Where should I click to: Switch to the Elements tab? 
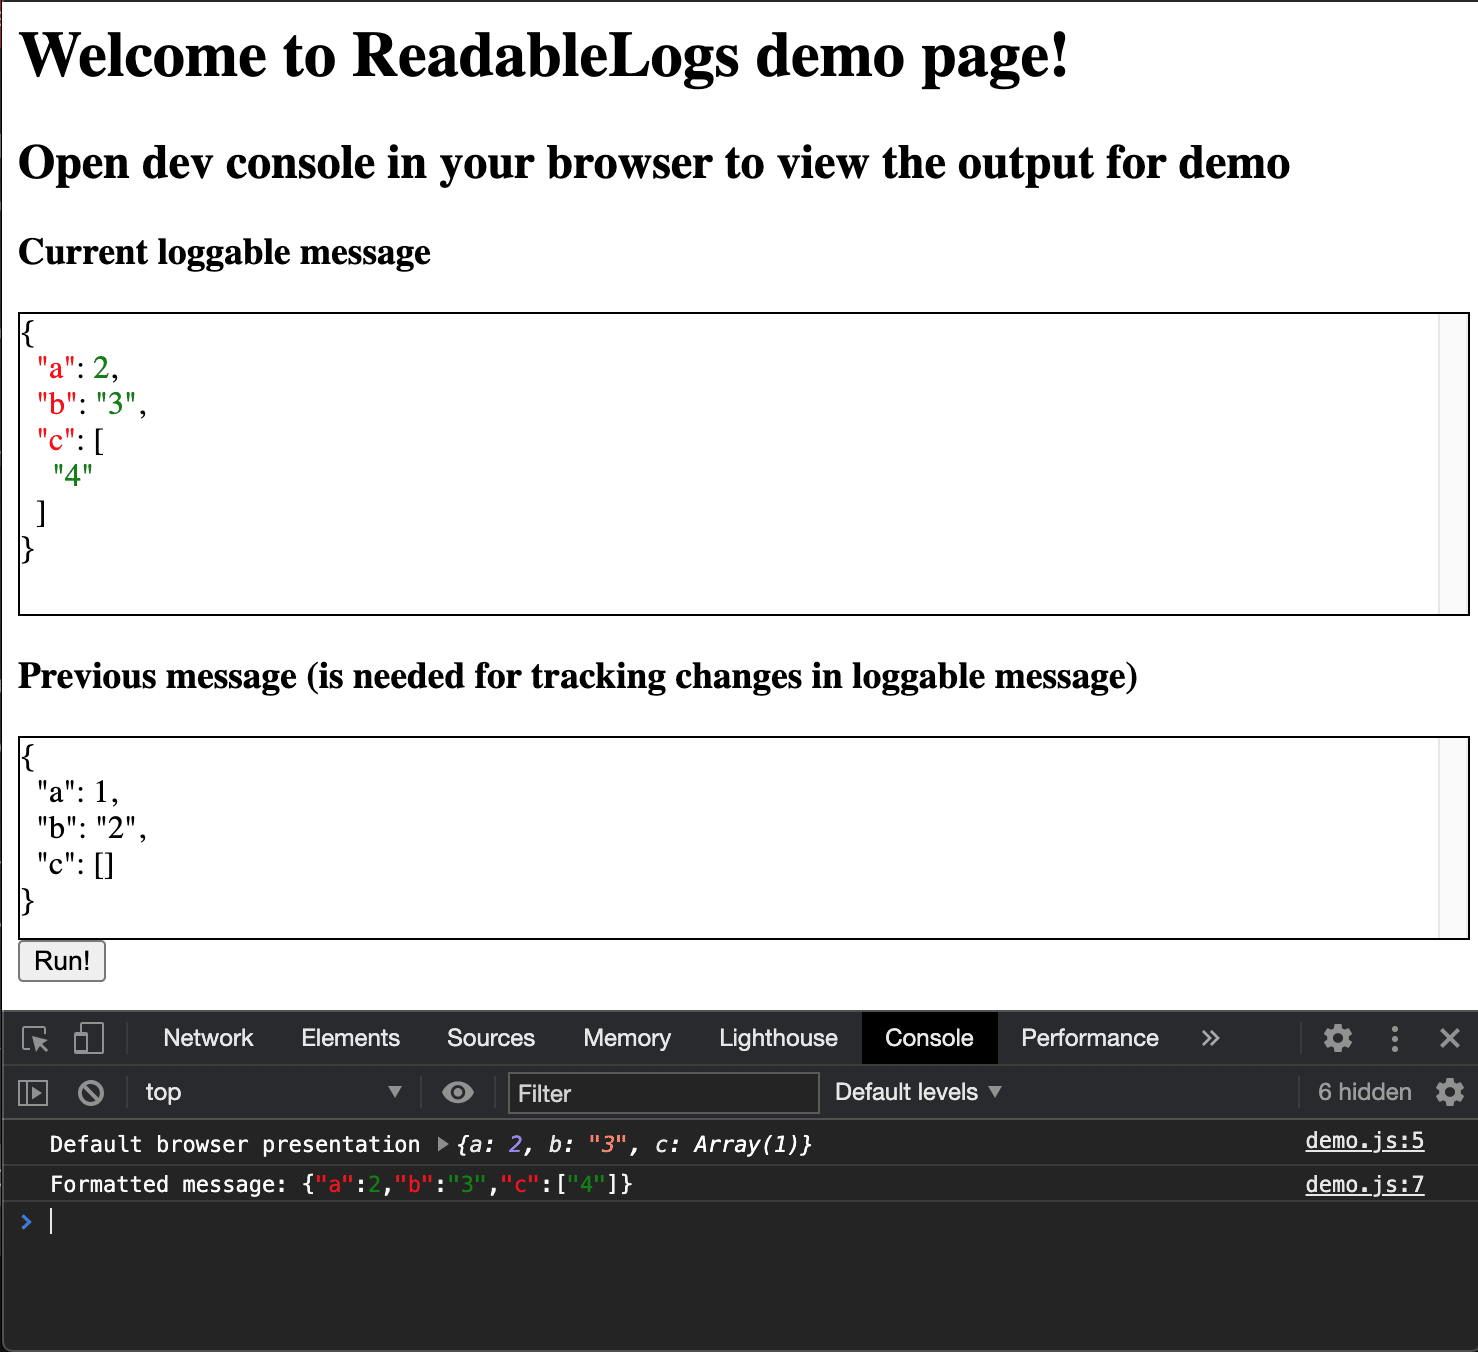350,1038
